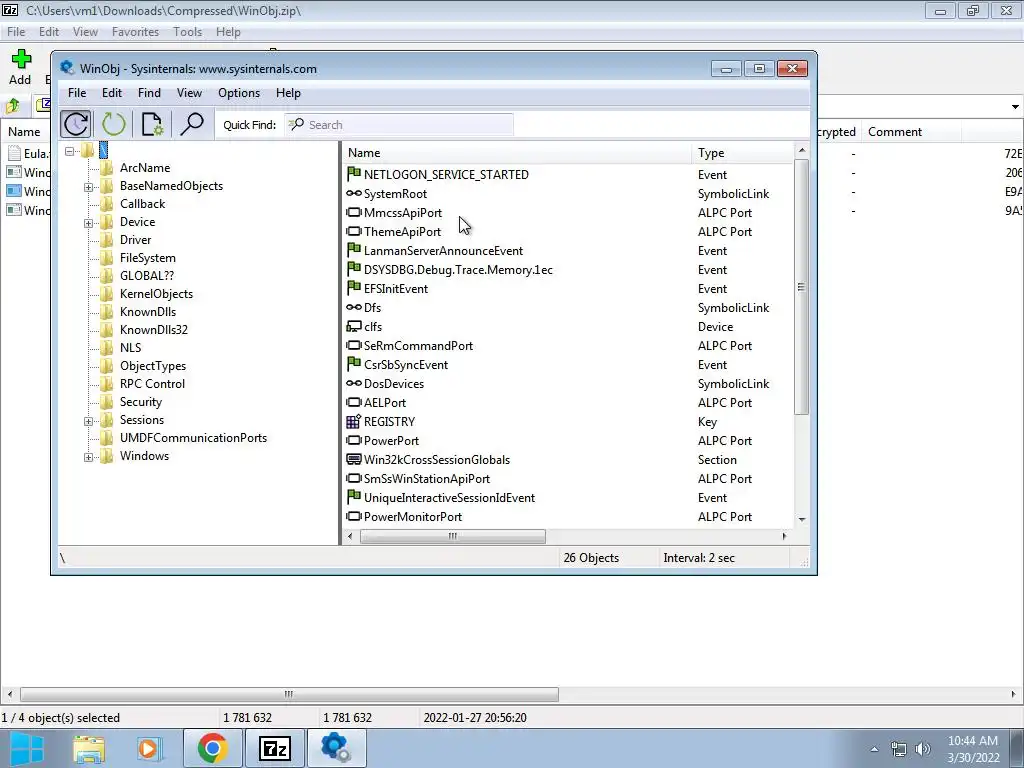This screenshot has height=768, width=1024.
Task: Select the PowerPort row
Action: tap(568, 440)
